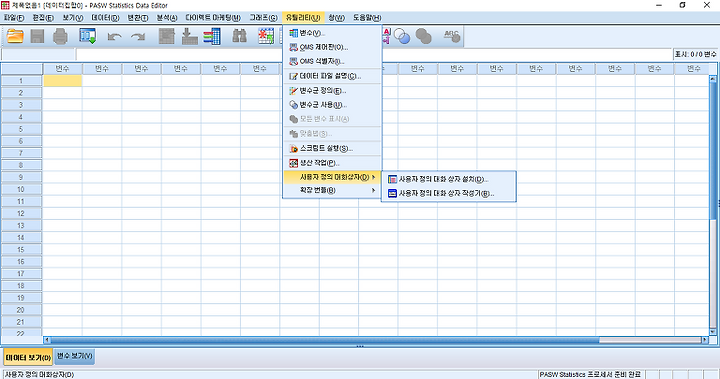Image resolution: width=720 pixels, height=379 pixels.
Task: Click the vertical scrollbar up arrow
Action: [713, 79]
